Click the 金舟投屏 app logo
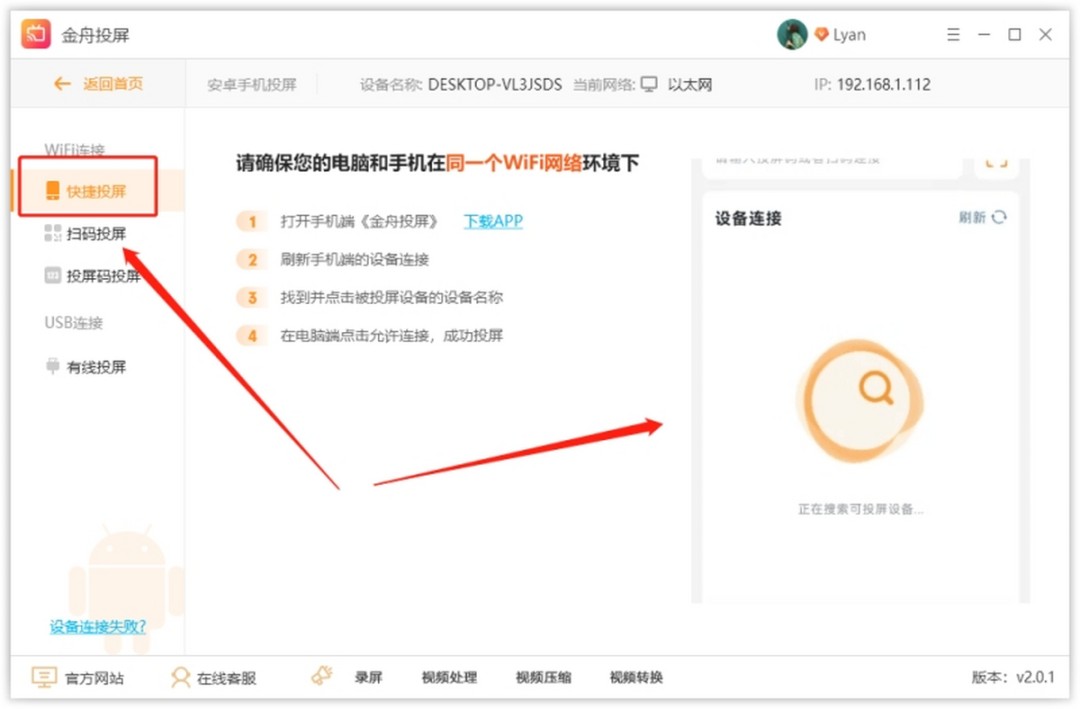The width and height of the screenshot is (1080, 709). point(36,33)
